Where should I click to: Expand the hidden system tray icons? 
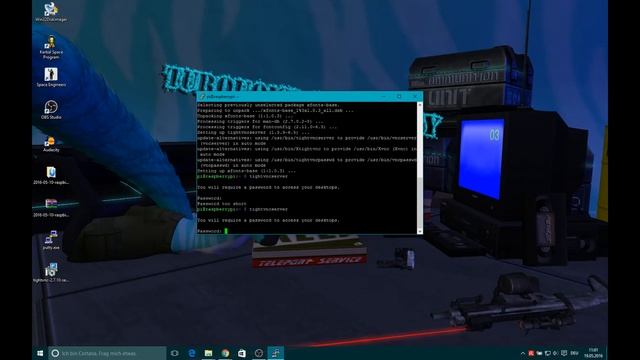523,353
